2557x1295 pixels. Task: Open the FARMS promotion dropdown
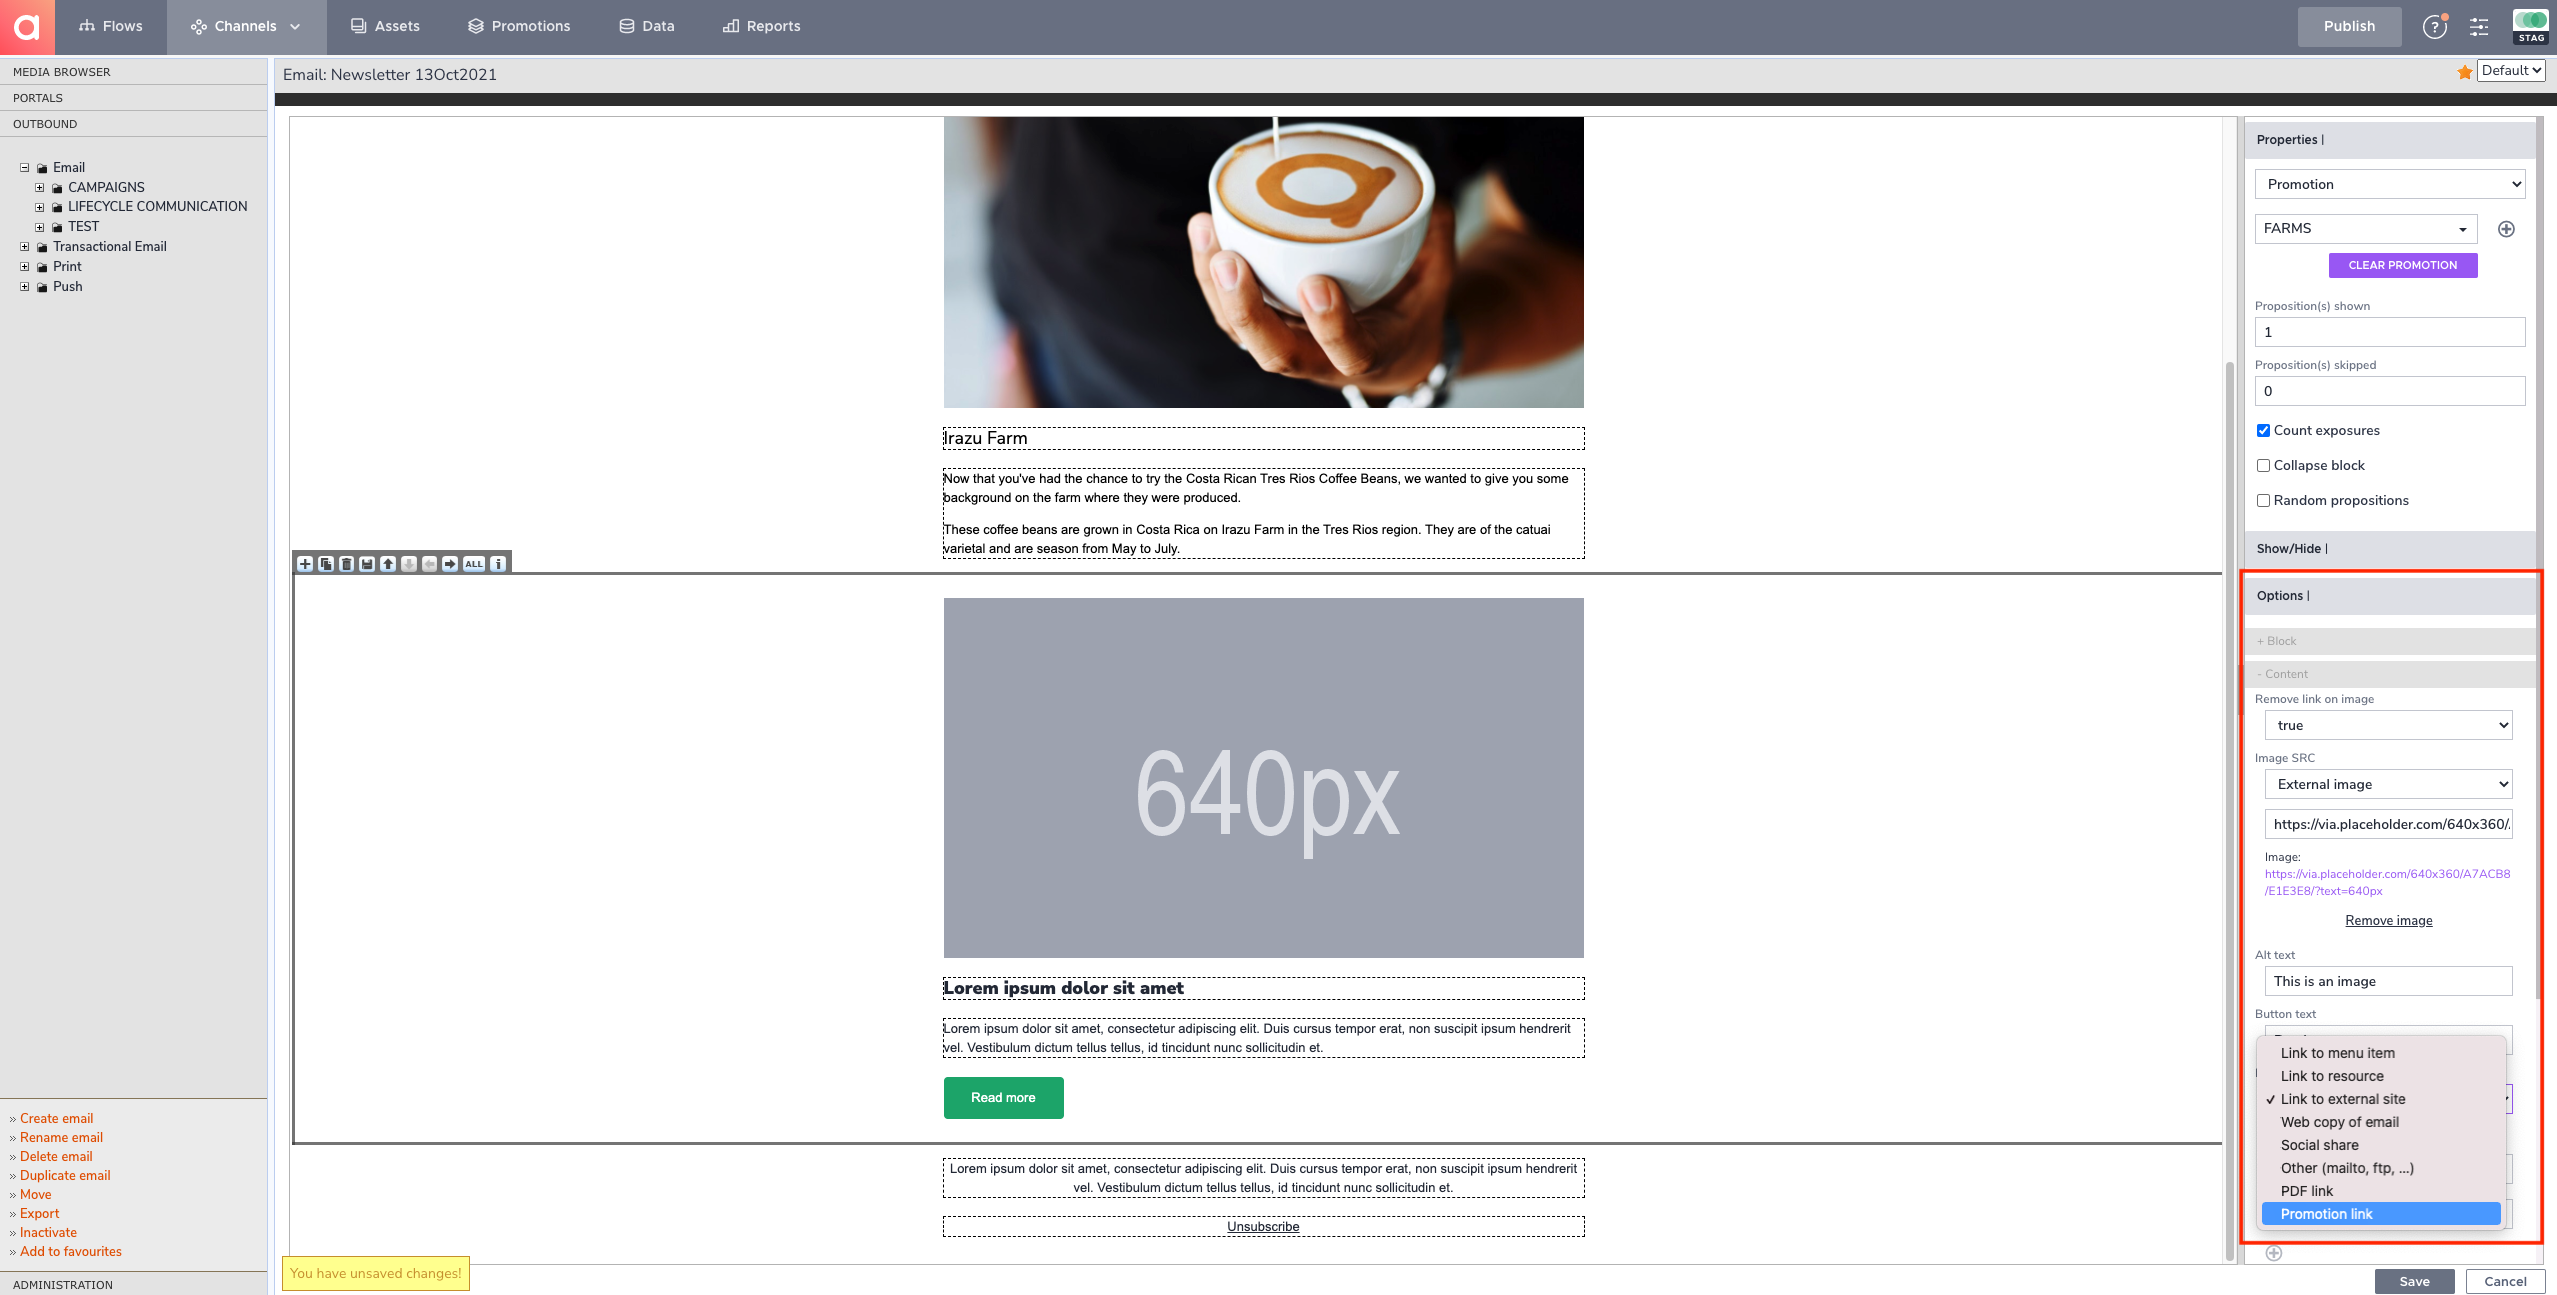tap(2366, 229)
